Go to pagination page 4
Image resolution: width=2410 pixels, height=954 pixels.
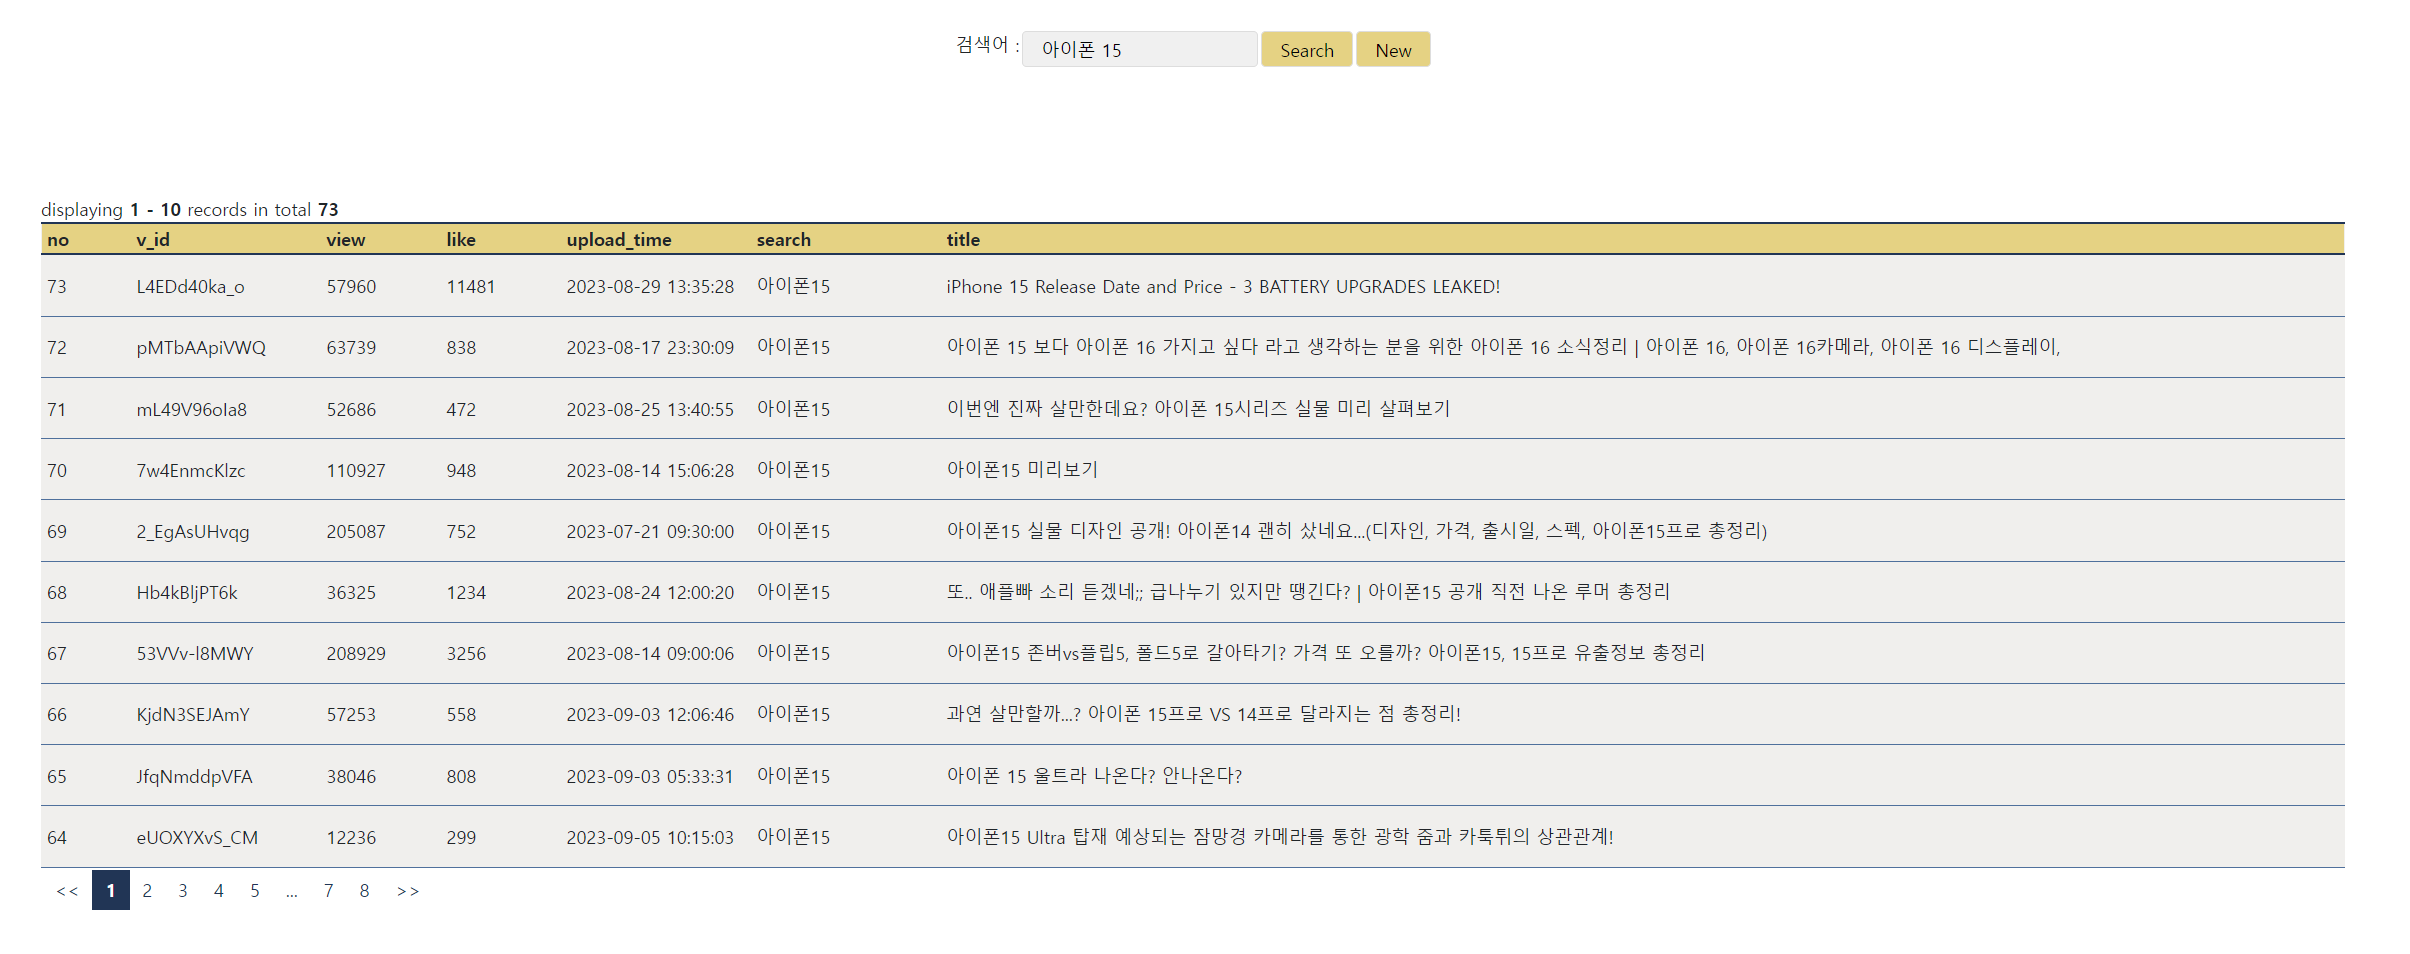[219, 890]
